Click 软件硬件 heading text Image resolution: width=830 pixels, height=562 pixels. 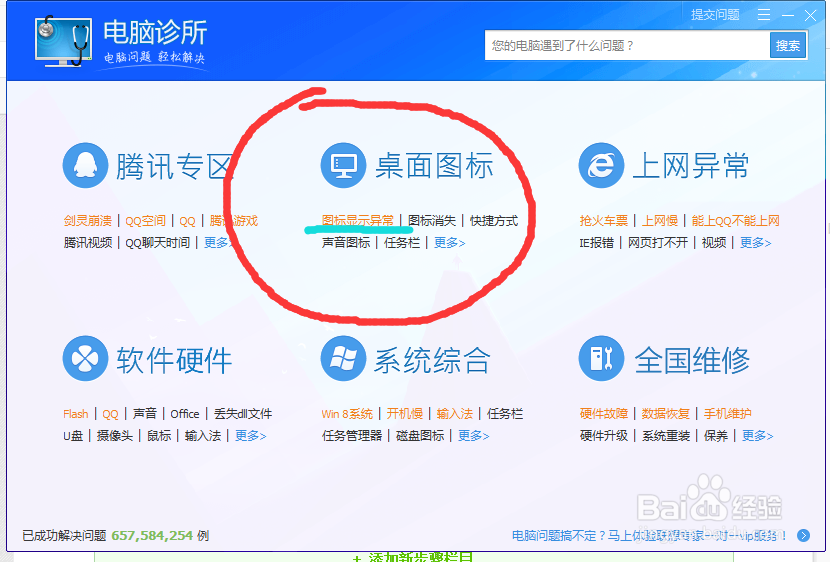click(x=174, y=360)
